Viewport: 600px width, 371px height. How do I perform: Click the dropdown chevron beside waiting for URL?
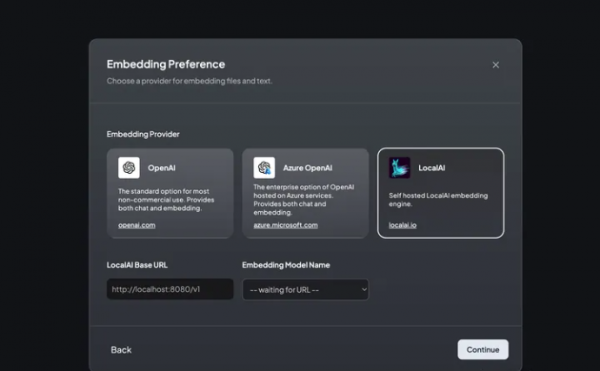click(364, 290)
